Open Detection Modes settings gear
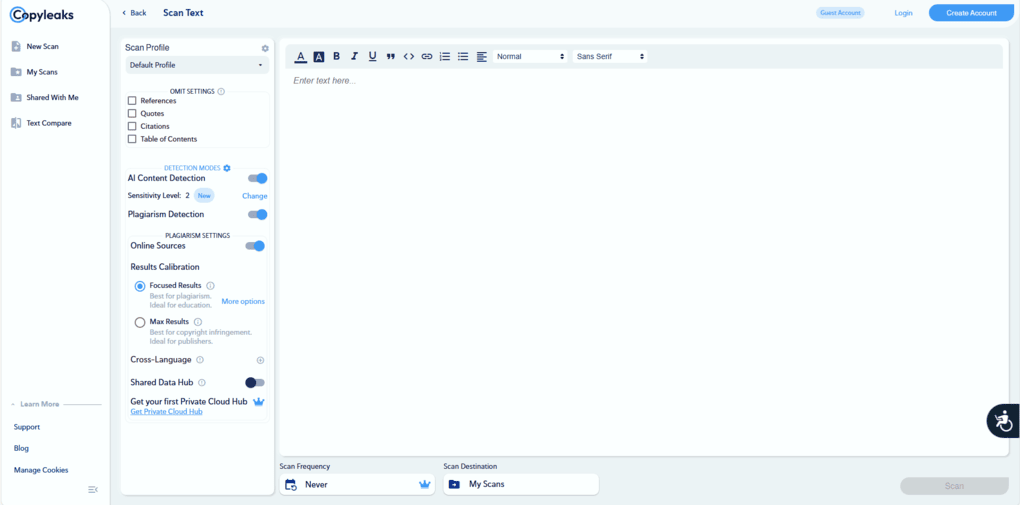This screenshot has height=505, width=1020. point(227,168)
